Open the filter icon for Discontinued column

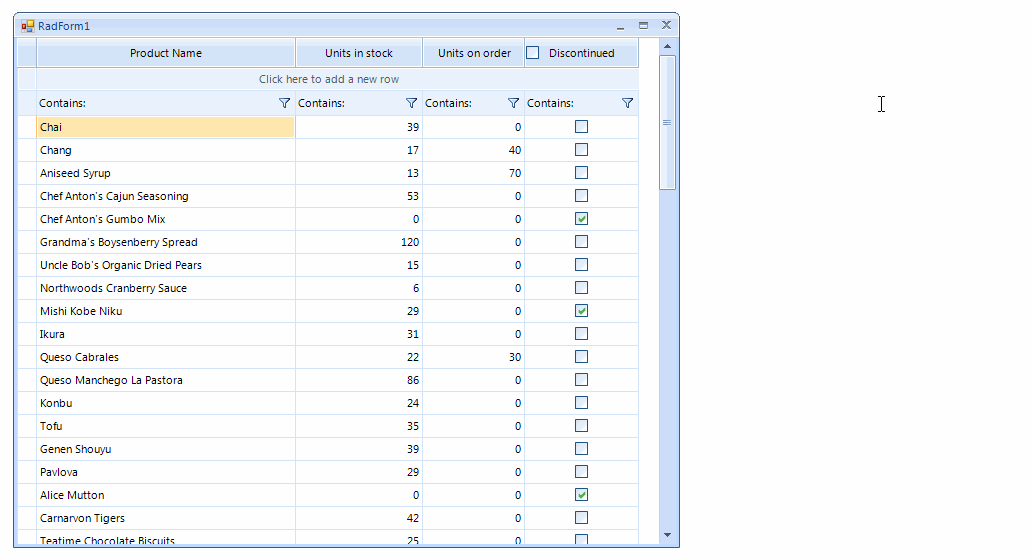coord(627,103)
